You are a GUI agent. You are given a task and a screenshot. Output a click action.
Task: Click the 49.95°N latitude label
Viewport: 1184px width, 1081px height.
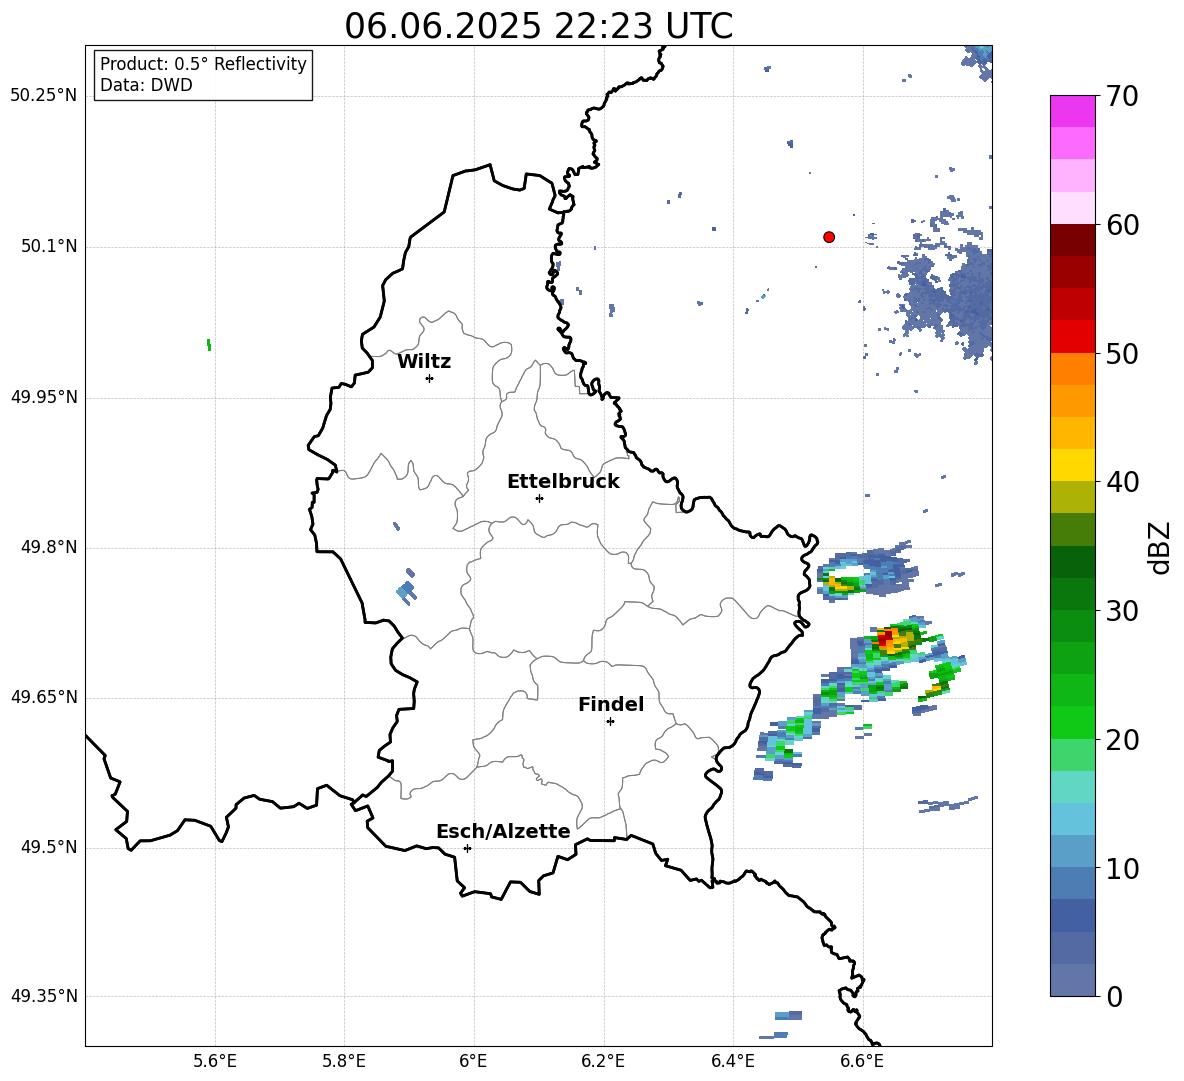[x=43, y=397]
